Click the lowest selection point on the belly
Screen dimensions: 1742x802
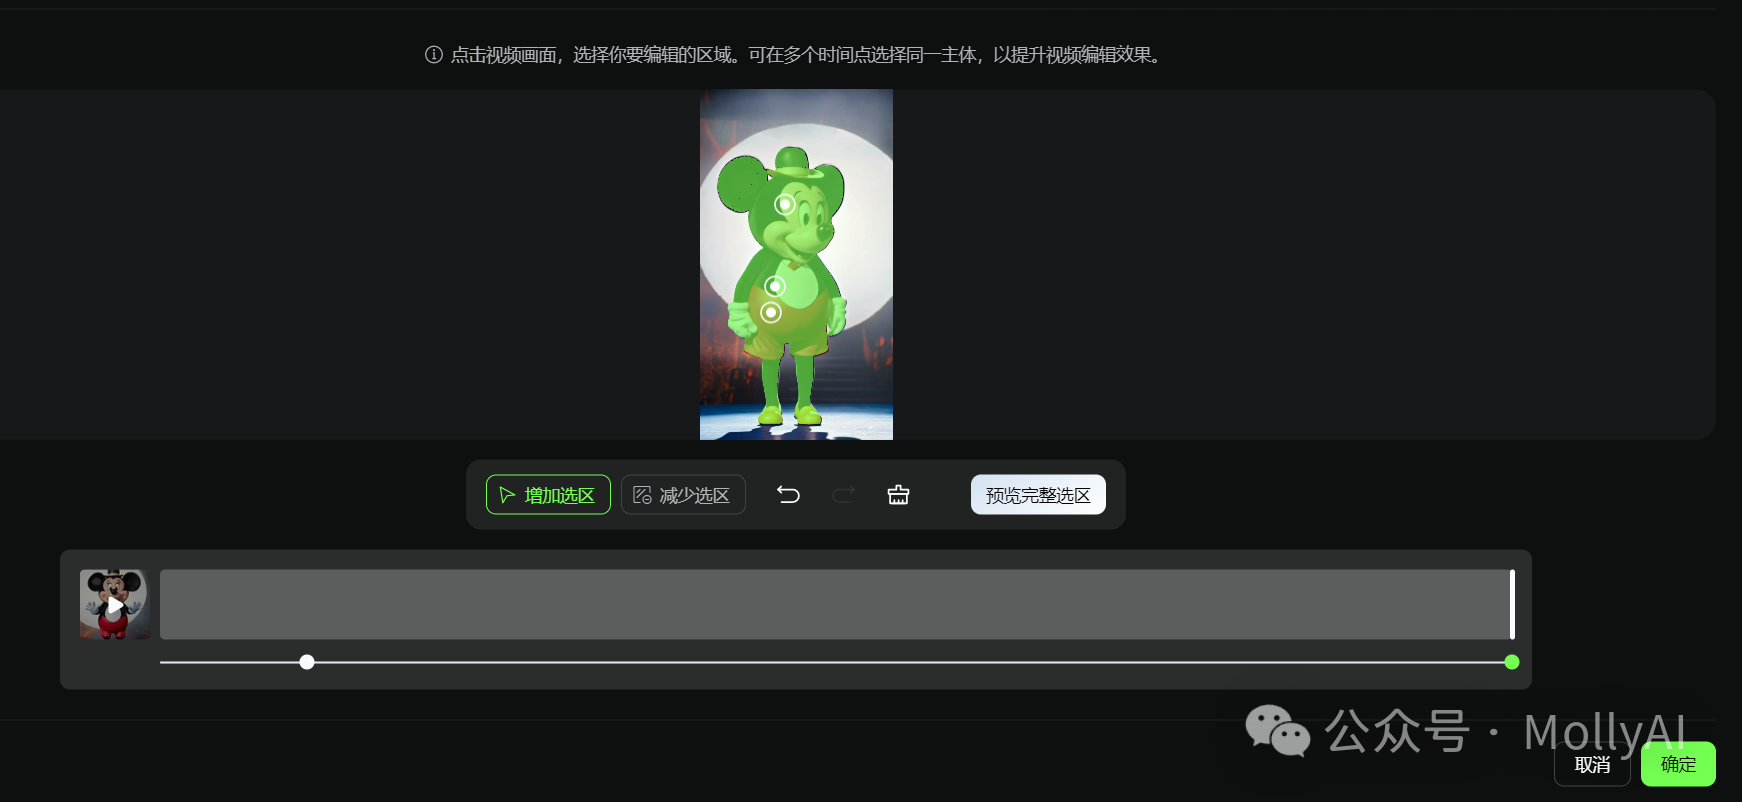pos(771,313)
